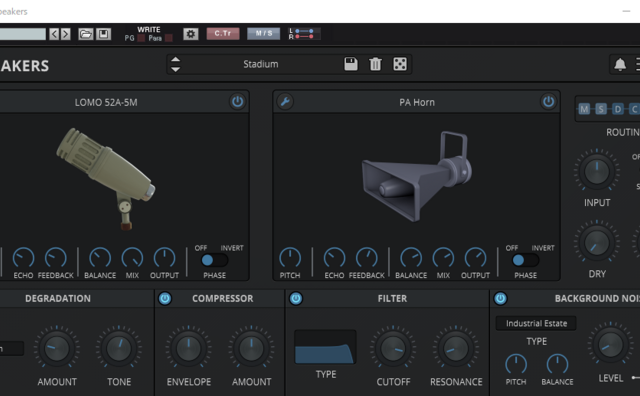This screenshot has height=396, width=640.
Task: Click the microphone FEEDBACK knob
Action: 56,258
